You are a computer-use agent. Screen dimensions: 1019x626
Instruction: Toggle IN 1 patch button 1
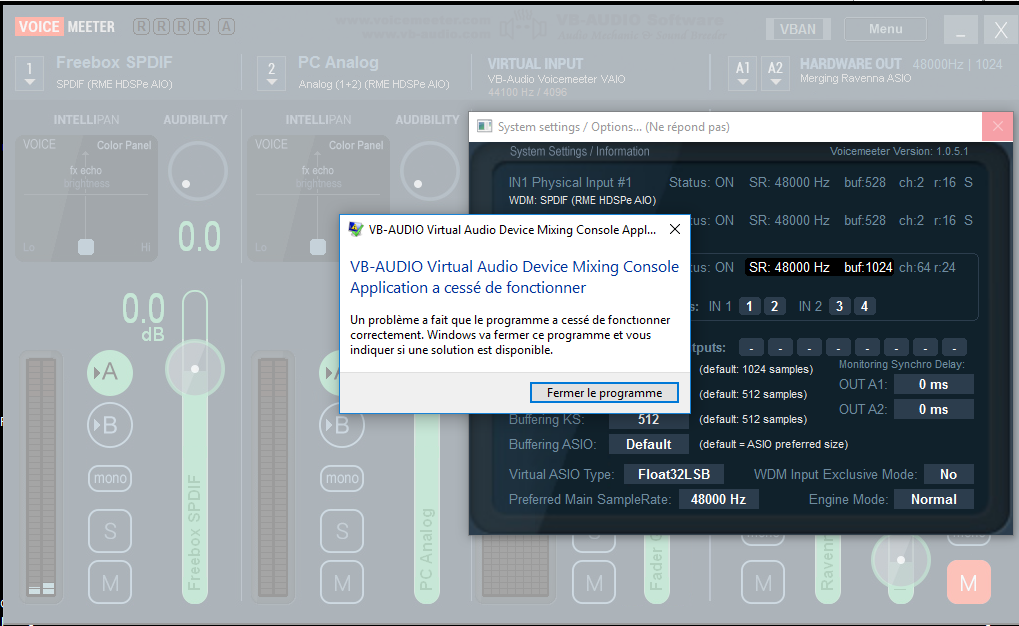tap(749, 306)
